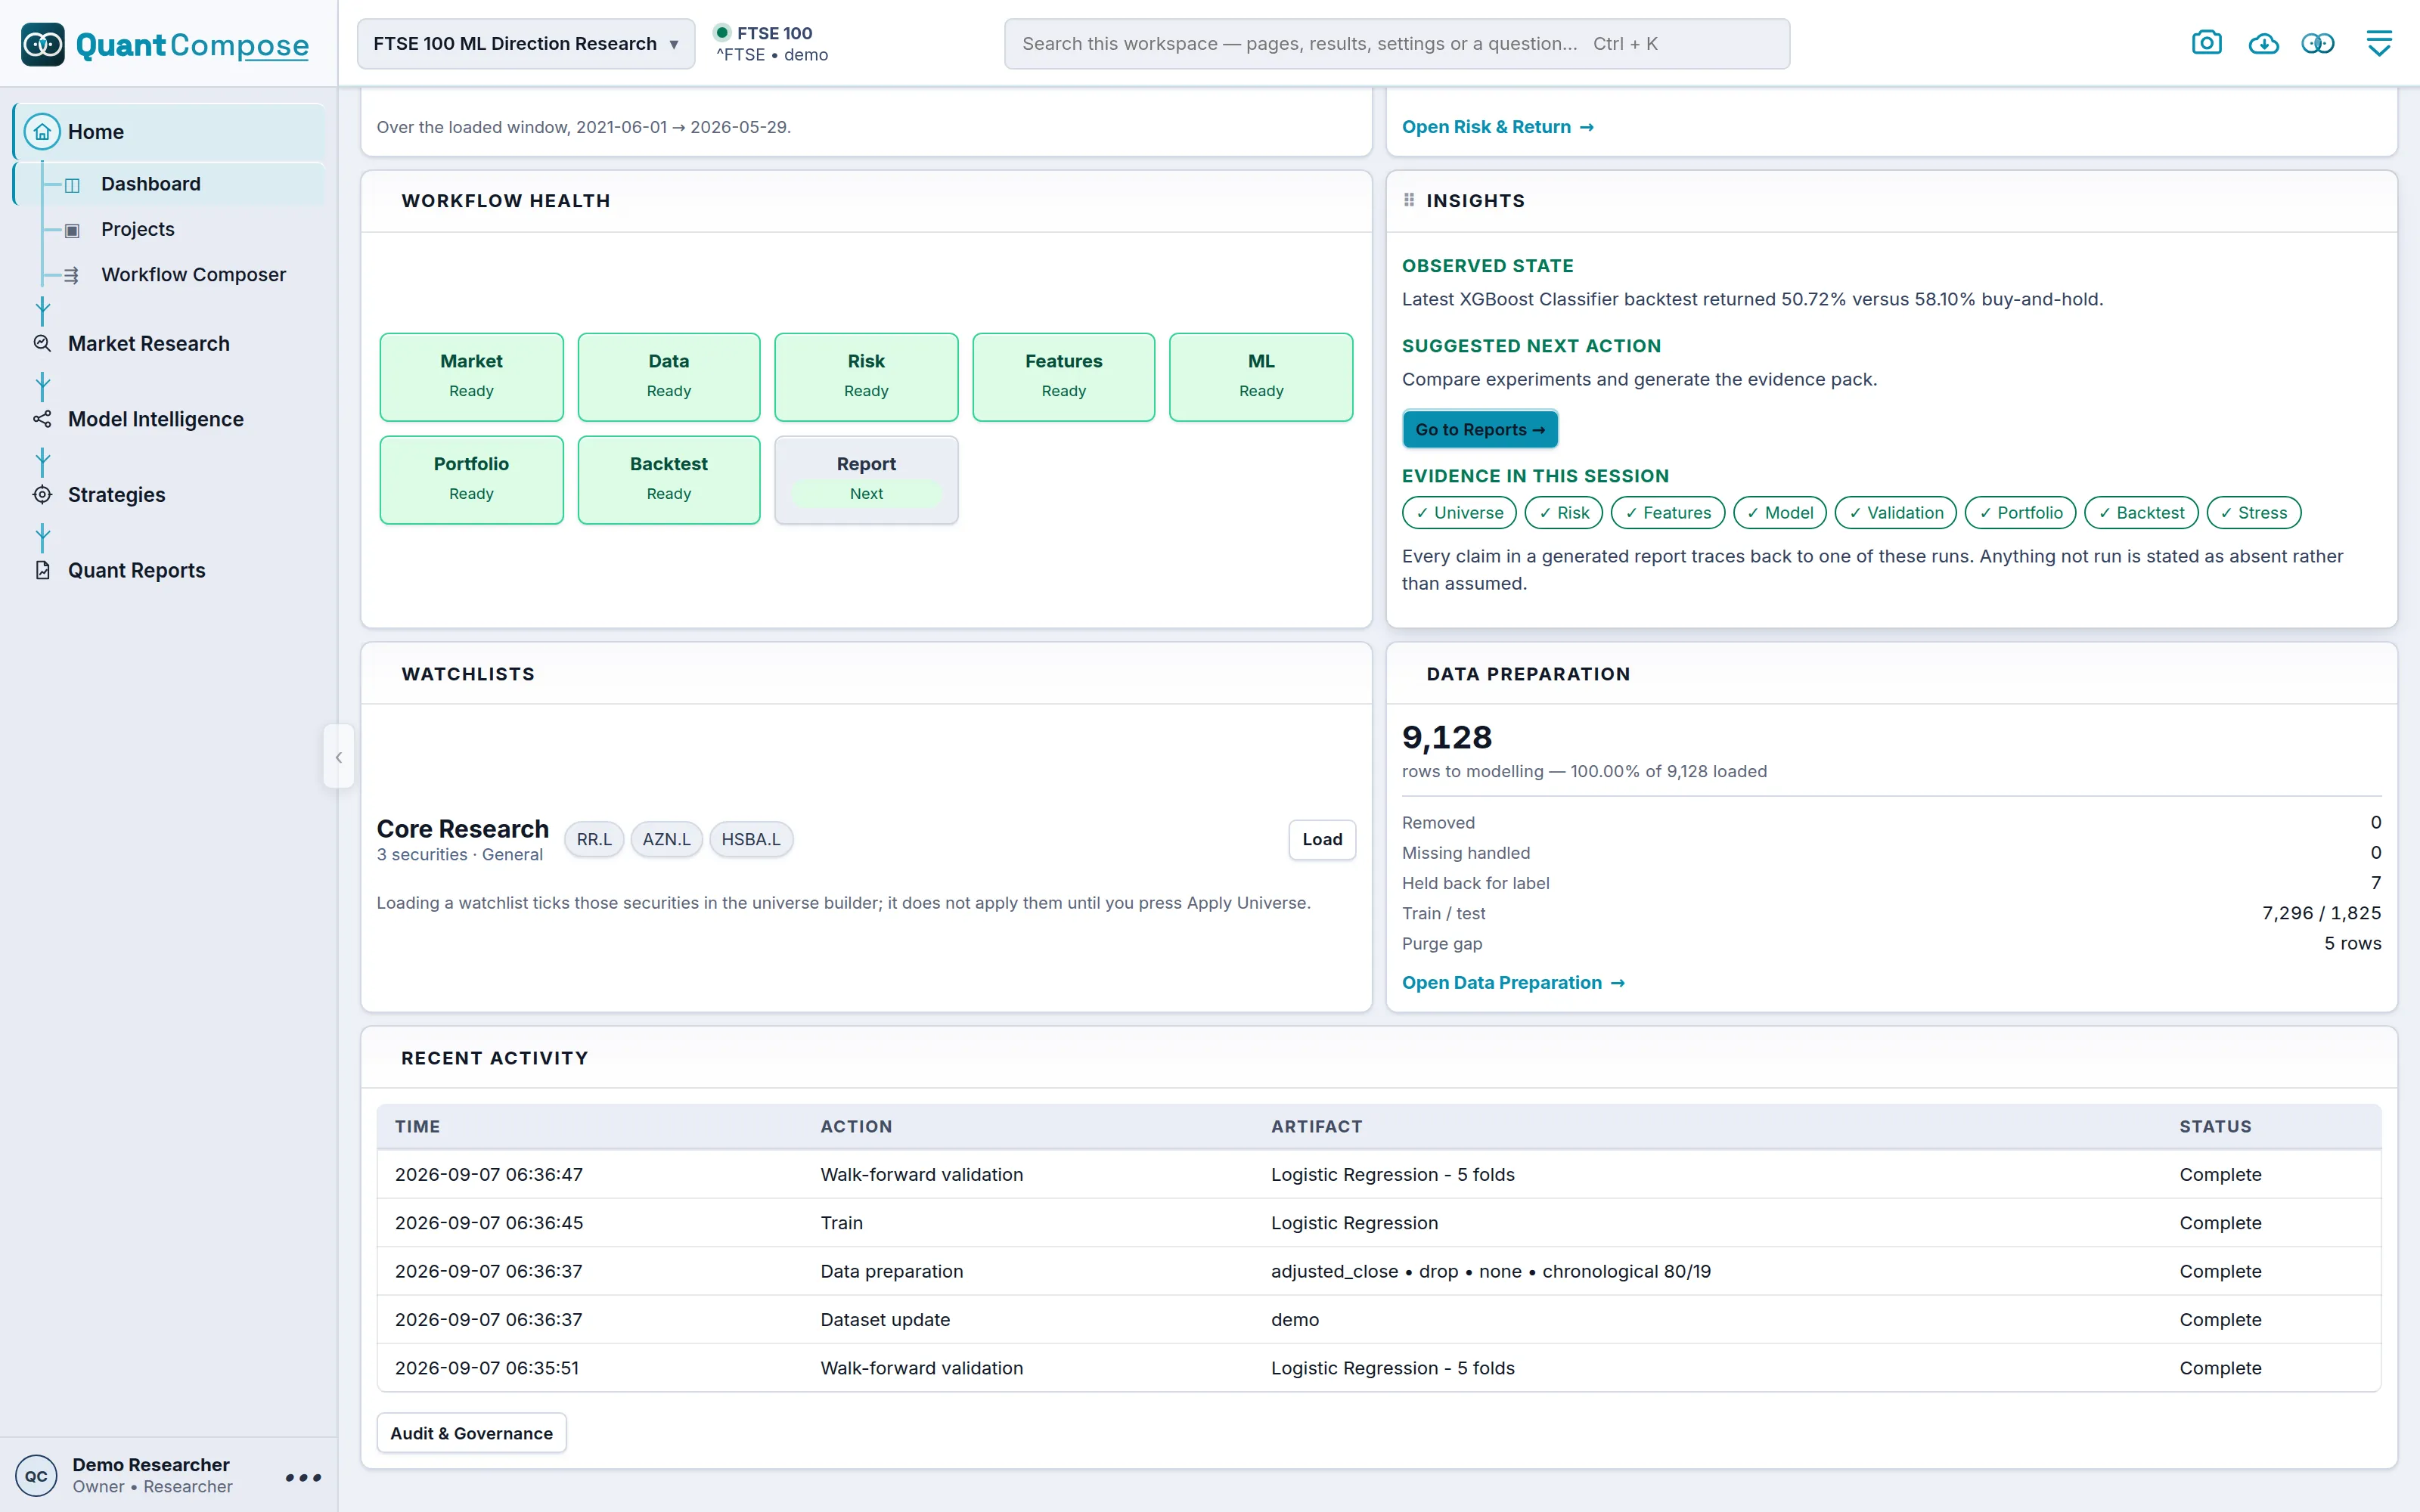This screenshot has width=2420, height=1512.
Task: Open Workflow Composer from the sidebar
Action: point(193,274)
